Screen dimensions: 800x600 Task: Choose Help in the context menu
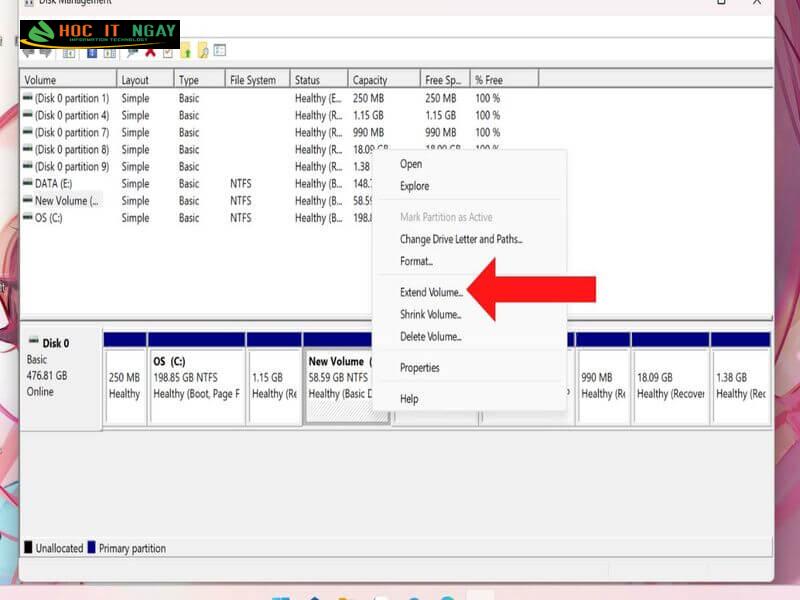pos(409,399)
